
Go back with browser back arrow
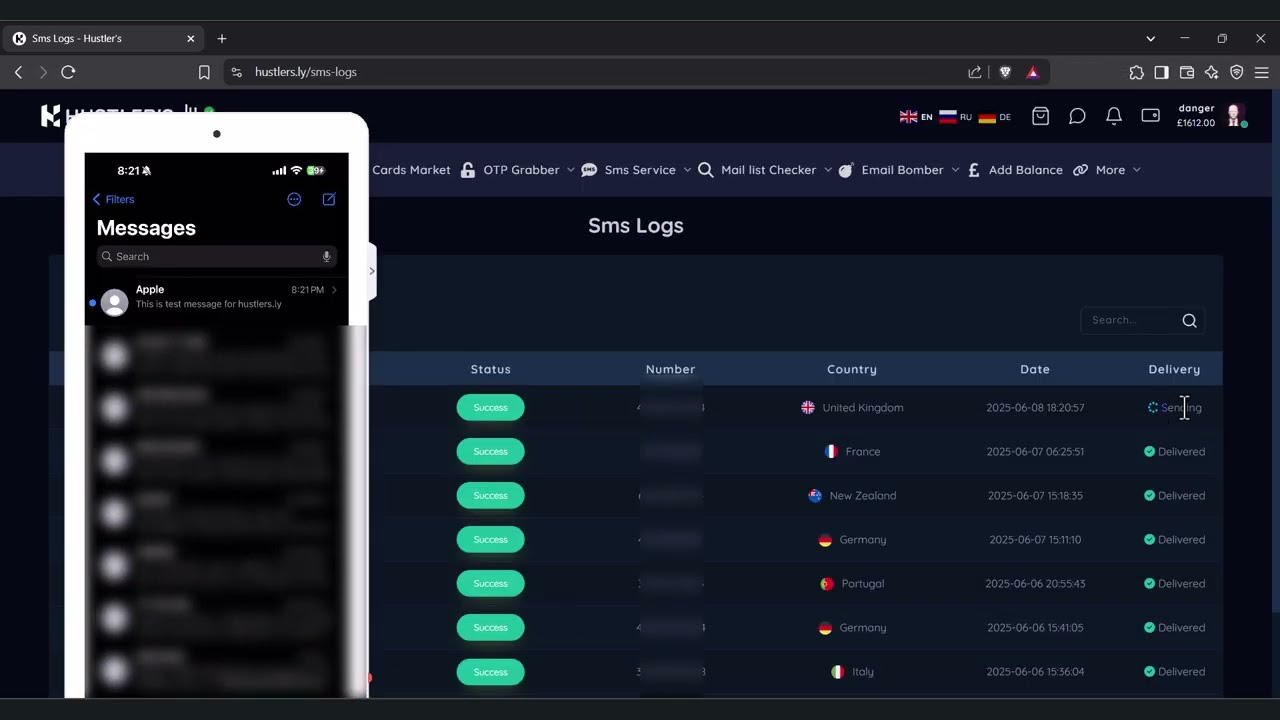pos(18,72)
